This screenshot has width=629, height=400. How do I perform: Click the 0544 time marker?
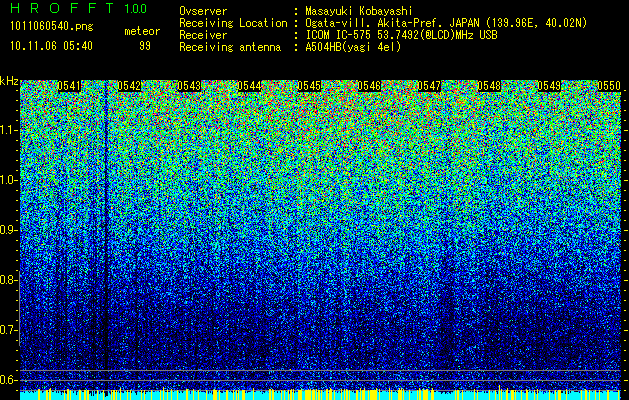(x=249, y=86)
